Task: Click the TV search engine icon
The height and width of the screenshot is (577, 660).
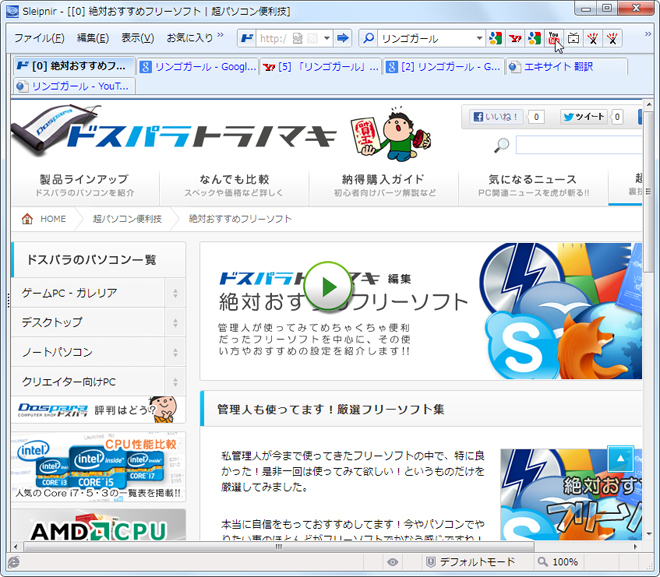Action: (x=573, y=39)
